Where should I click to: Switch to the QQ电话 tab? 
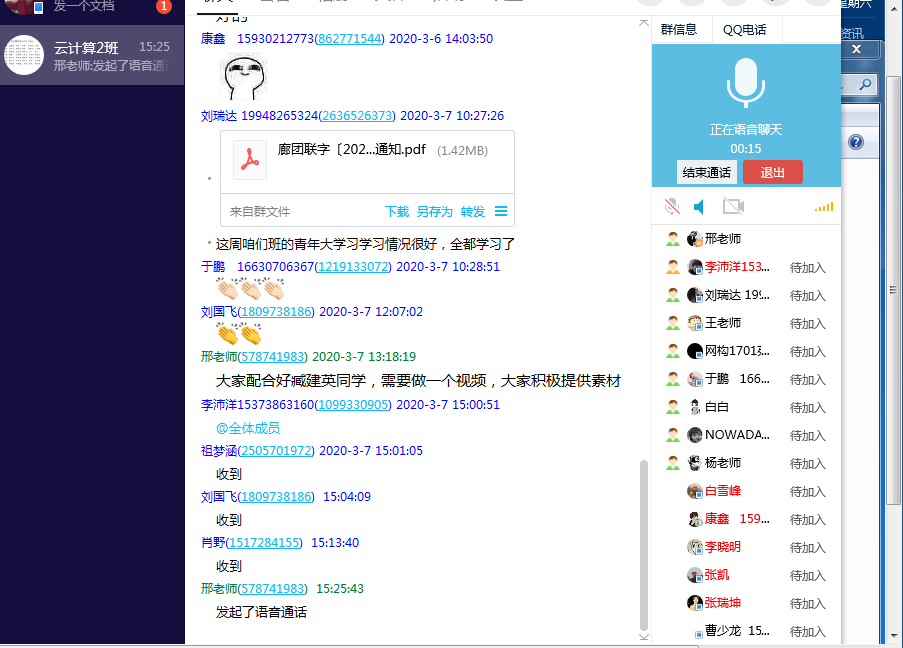(x=745, y=29)
